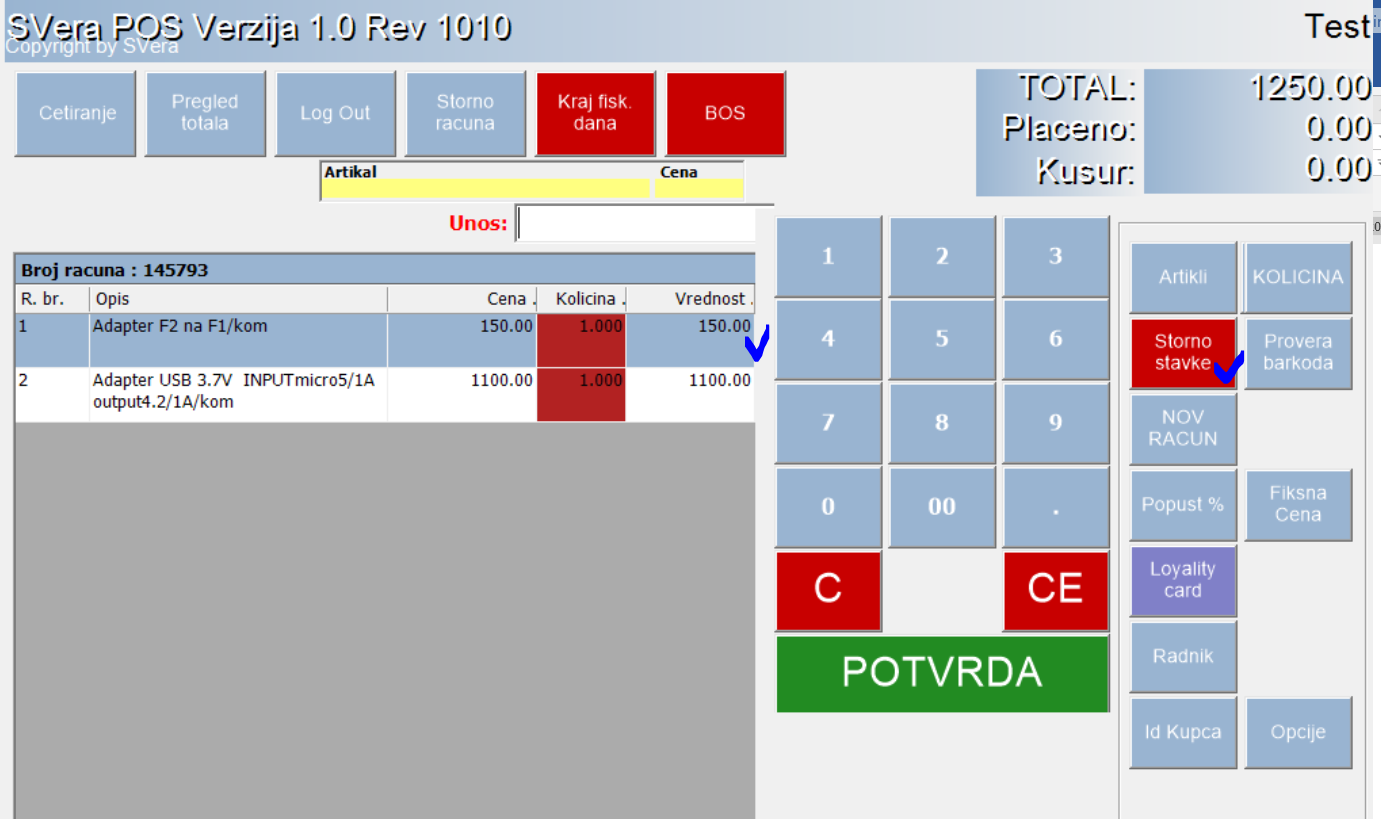
Task: Click the Storno stavke button
Action: tap(1183, 352)
